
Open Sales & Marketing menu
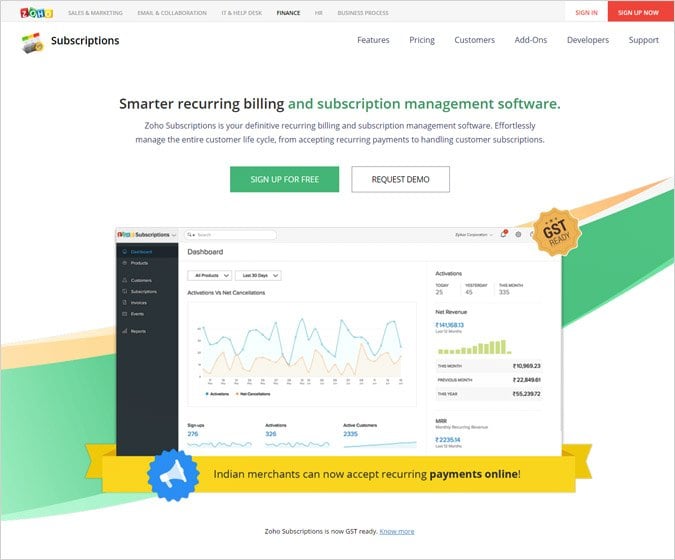click(95, 13)
